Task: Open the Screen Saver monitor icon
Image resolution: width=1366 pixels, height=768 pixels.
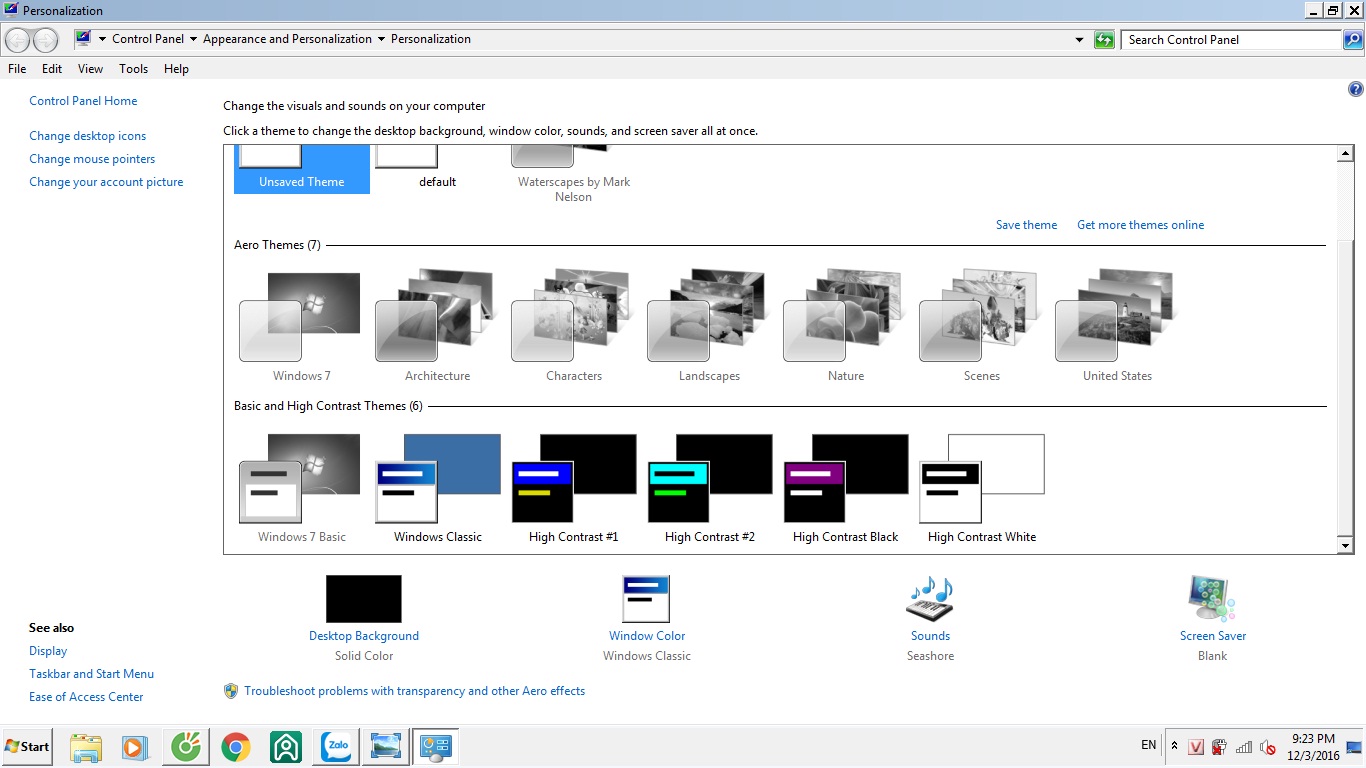Action: pyautogui.click(x=1212, y=599)
